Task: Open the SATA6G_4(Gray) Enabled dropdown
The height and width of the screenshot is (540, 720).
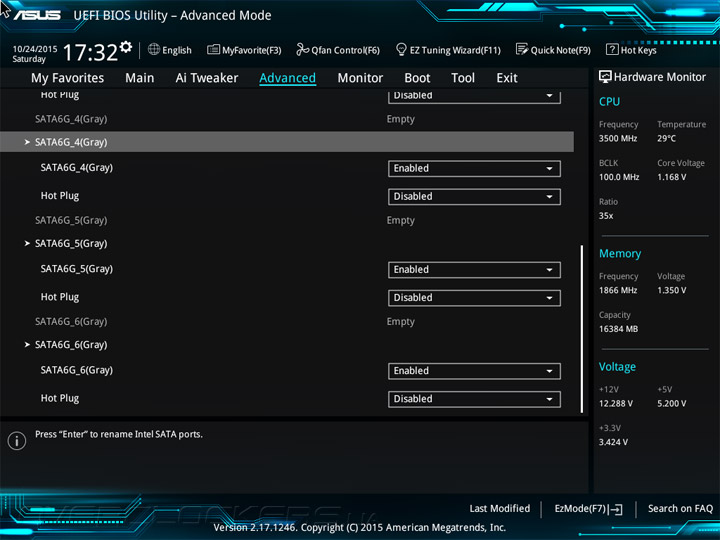Action: tap(474, 169)
